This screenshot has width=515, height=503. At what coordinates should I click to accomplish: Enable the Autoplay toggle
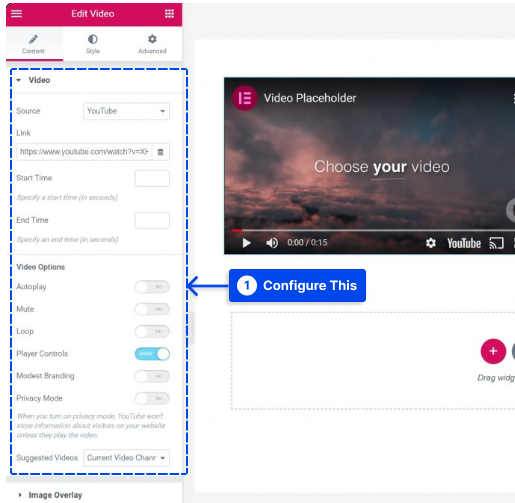152,287
